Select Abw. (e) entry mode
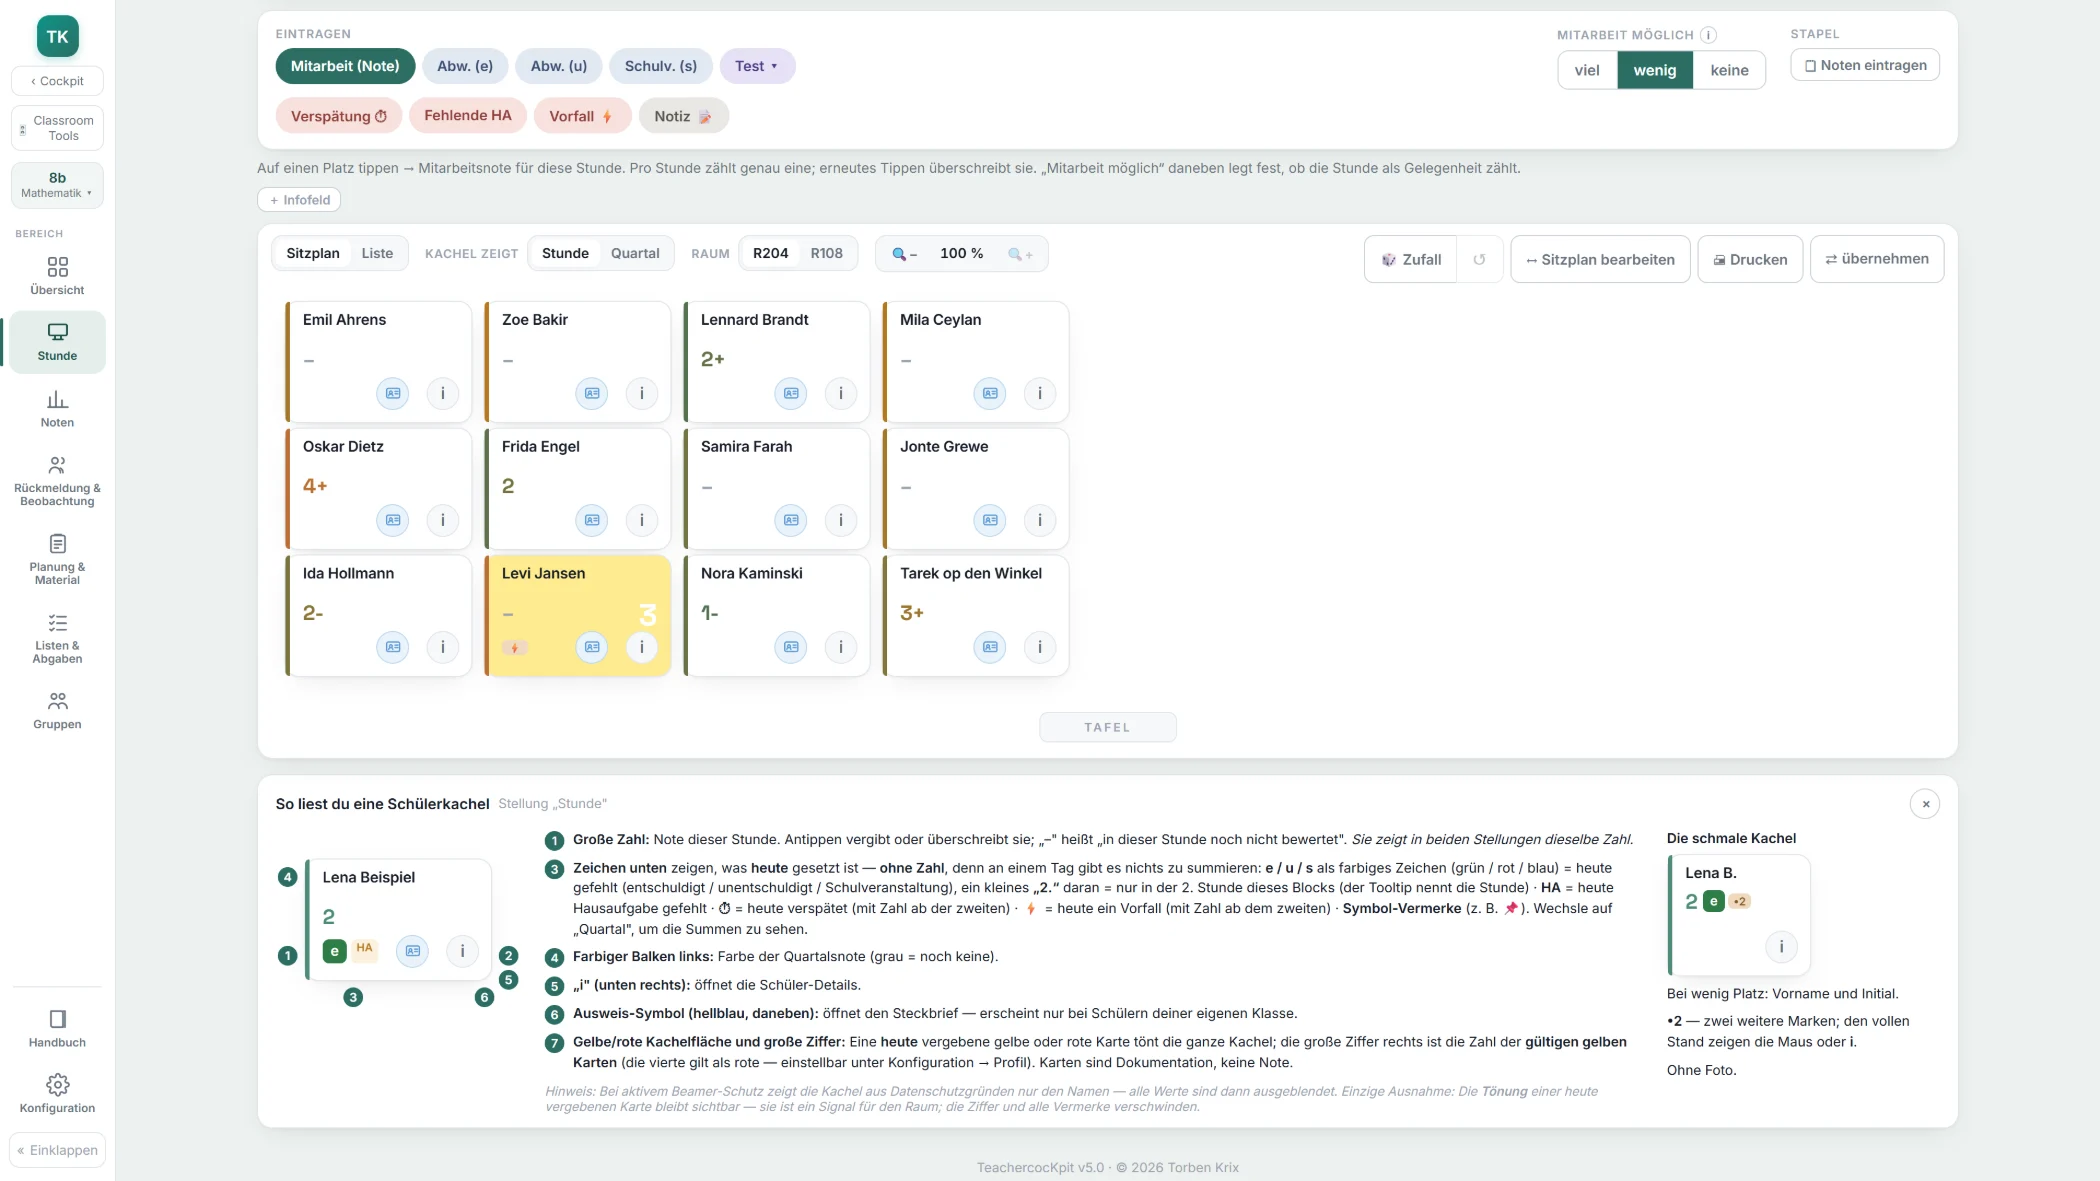The width and height of the screenshot is (2100, 1181). (465, 66)
